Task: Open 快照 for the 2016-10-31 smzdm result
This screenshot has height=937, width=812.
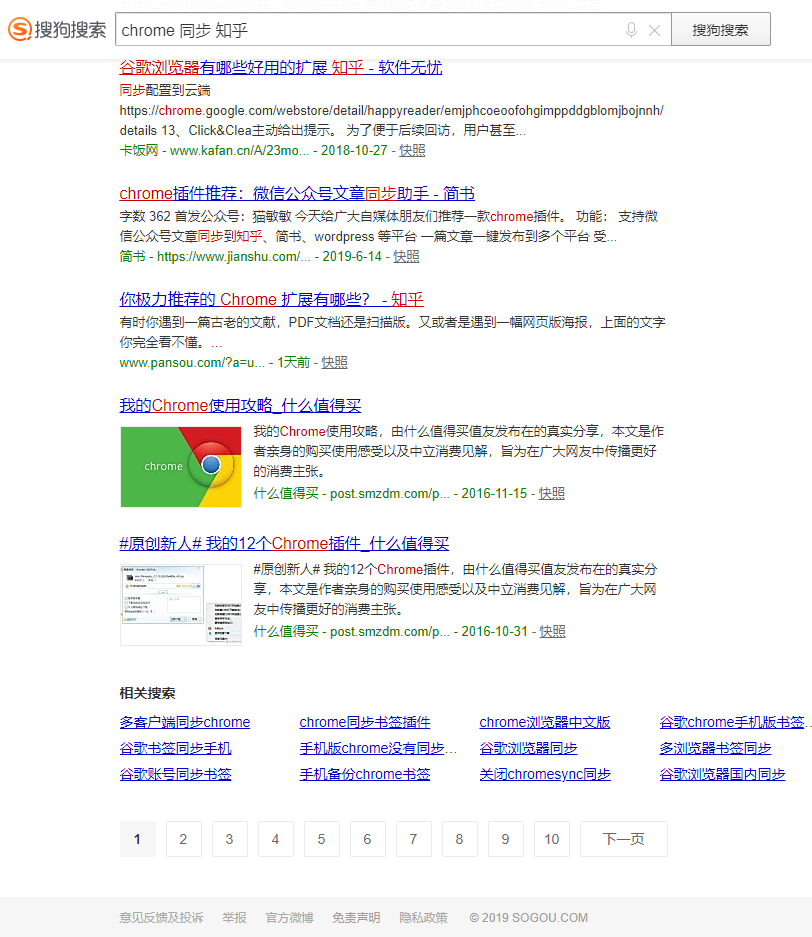Action: click(552, 632)
